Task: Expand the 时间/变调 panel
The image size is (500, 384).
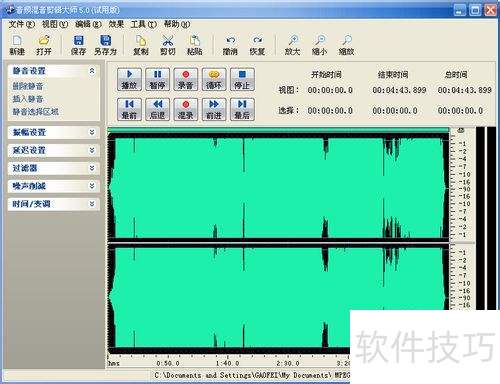Action: coord(54,204)
